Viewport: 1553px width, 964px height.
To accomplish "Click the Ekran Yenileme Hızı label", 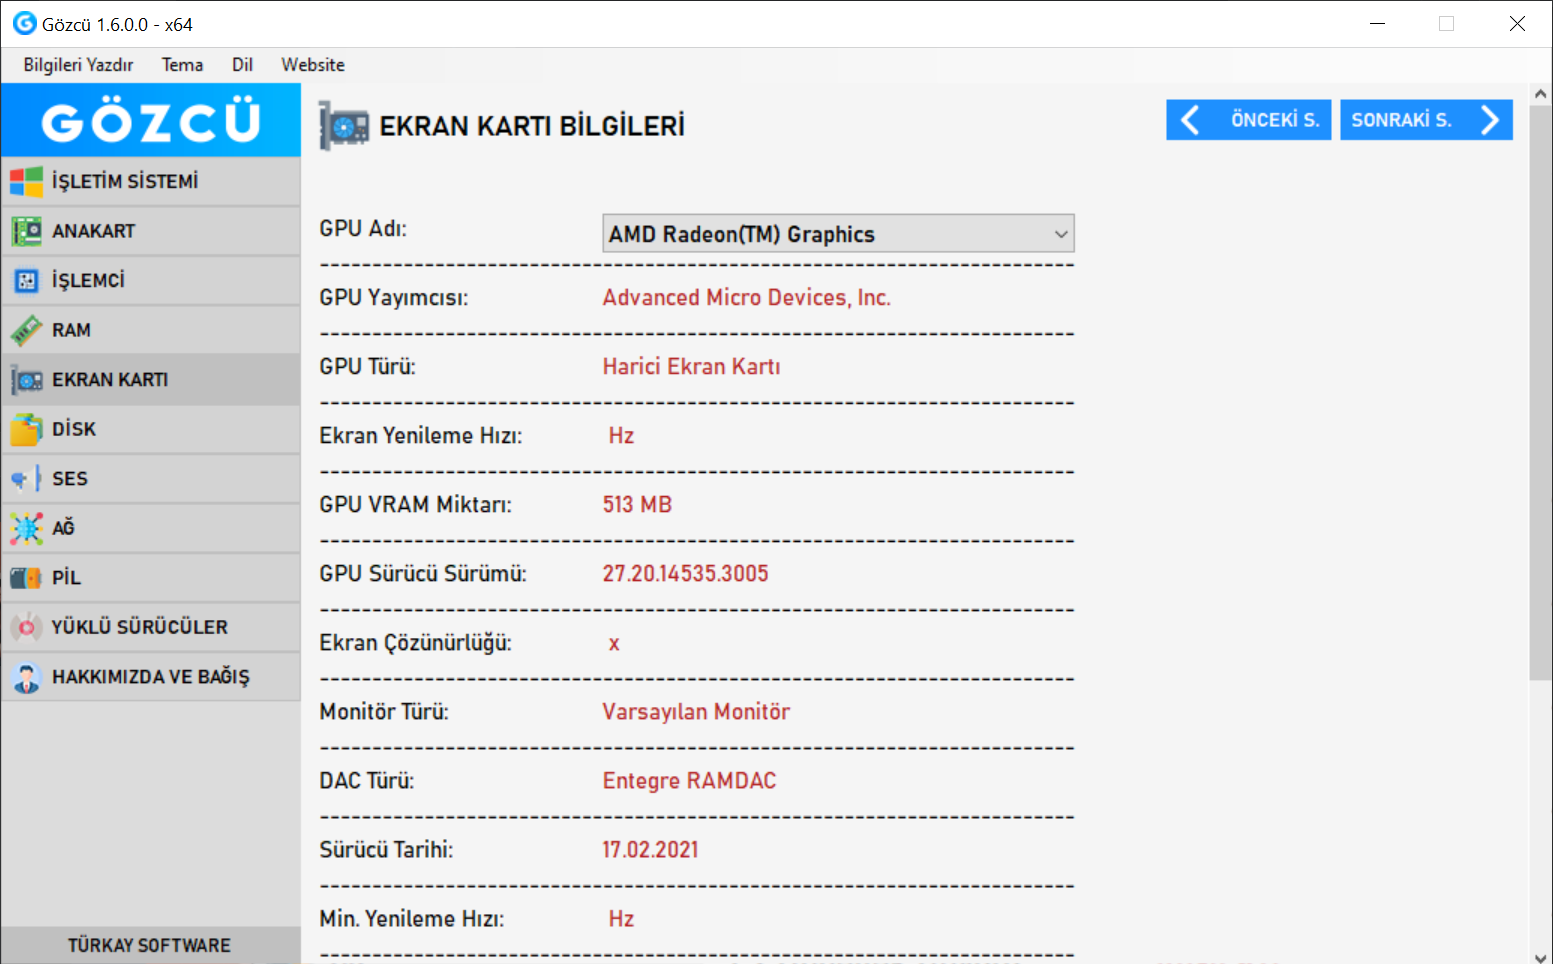I will 420,436.
